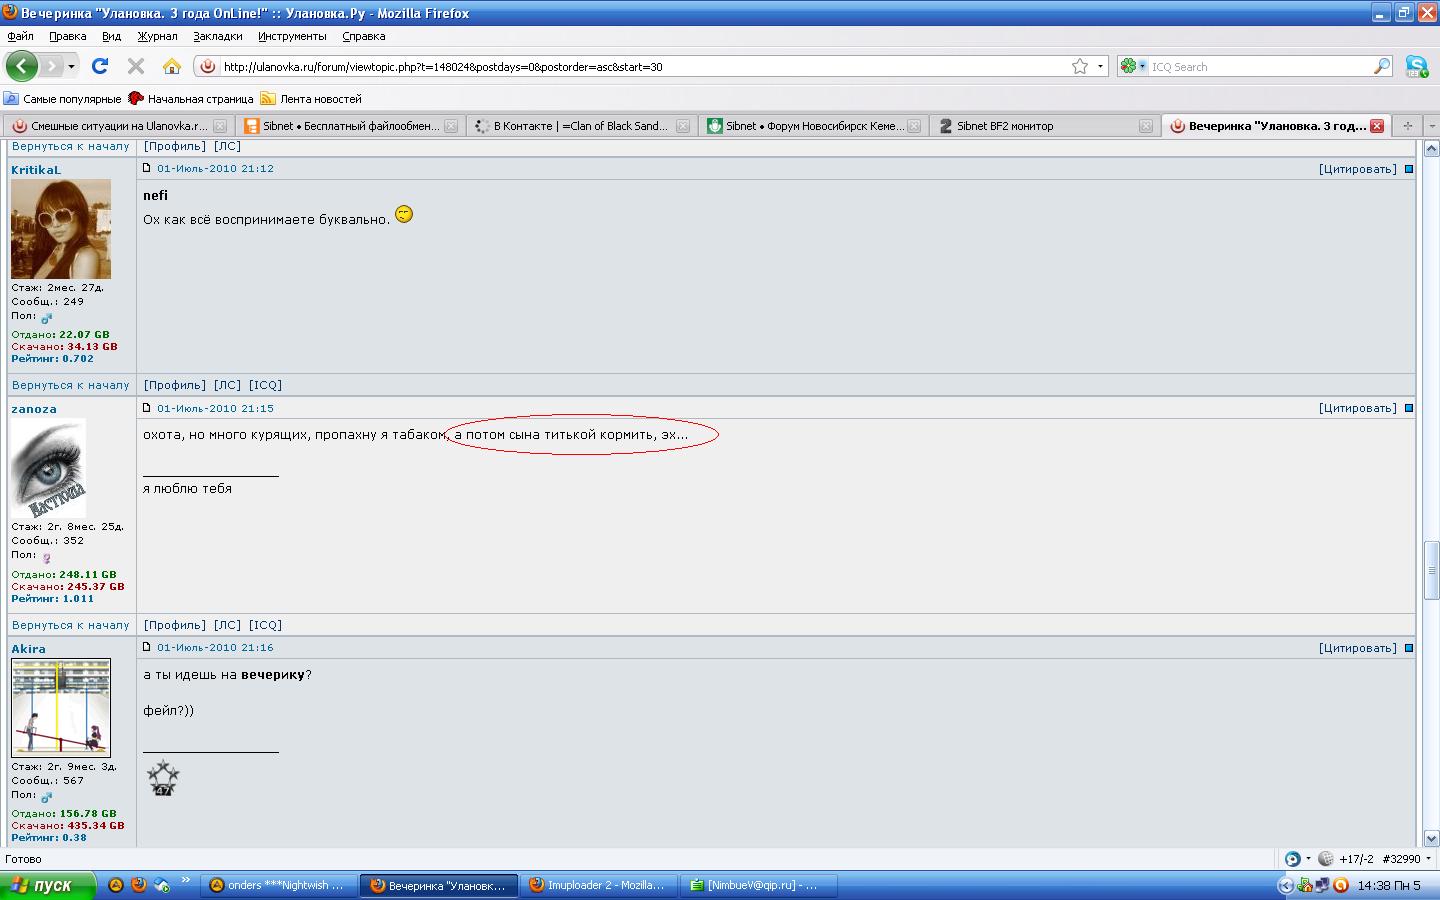
Task: Open Лента новостей bookmark
Action: pyautogui.click(x=311, y=98)
